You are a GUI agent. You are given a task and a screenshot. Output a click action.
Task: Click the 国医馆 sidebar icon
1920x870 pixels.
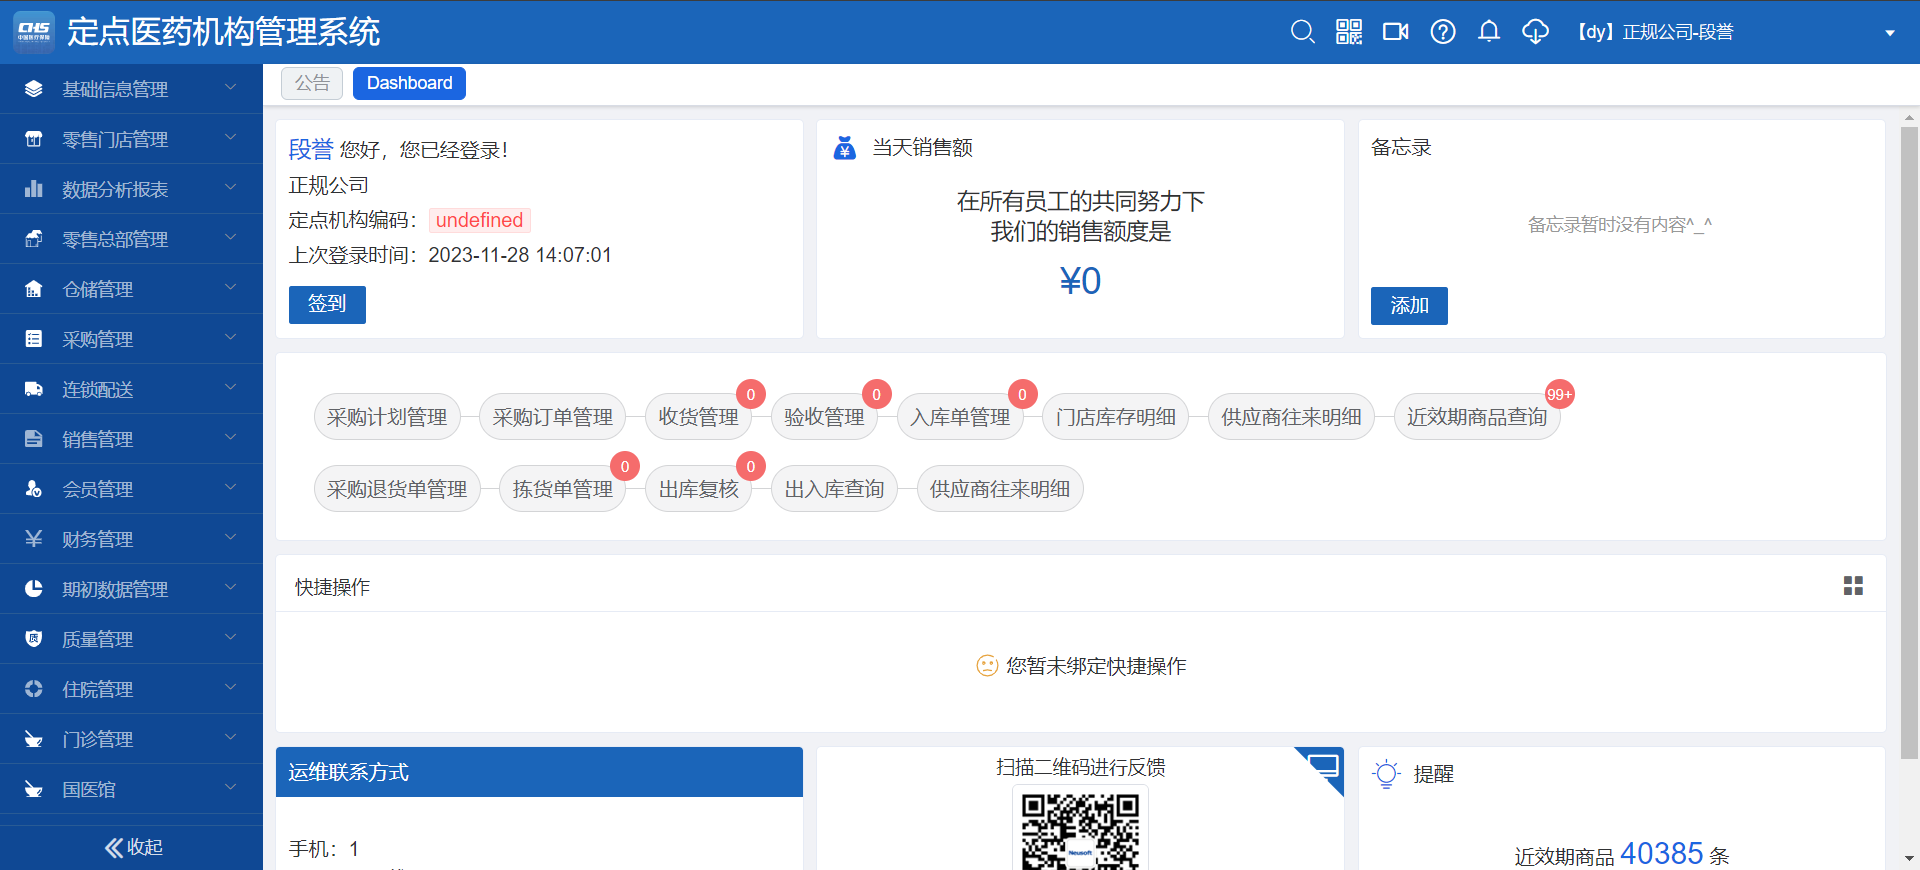(x=33, y=789)
